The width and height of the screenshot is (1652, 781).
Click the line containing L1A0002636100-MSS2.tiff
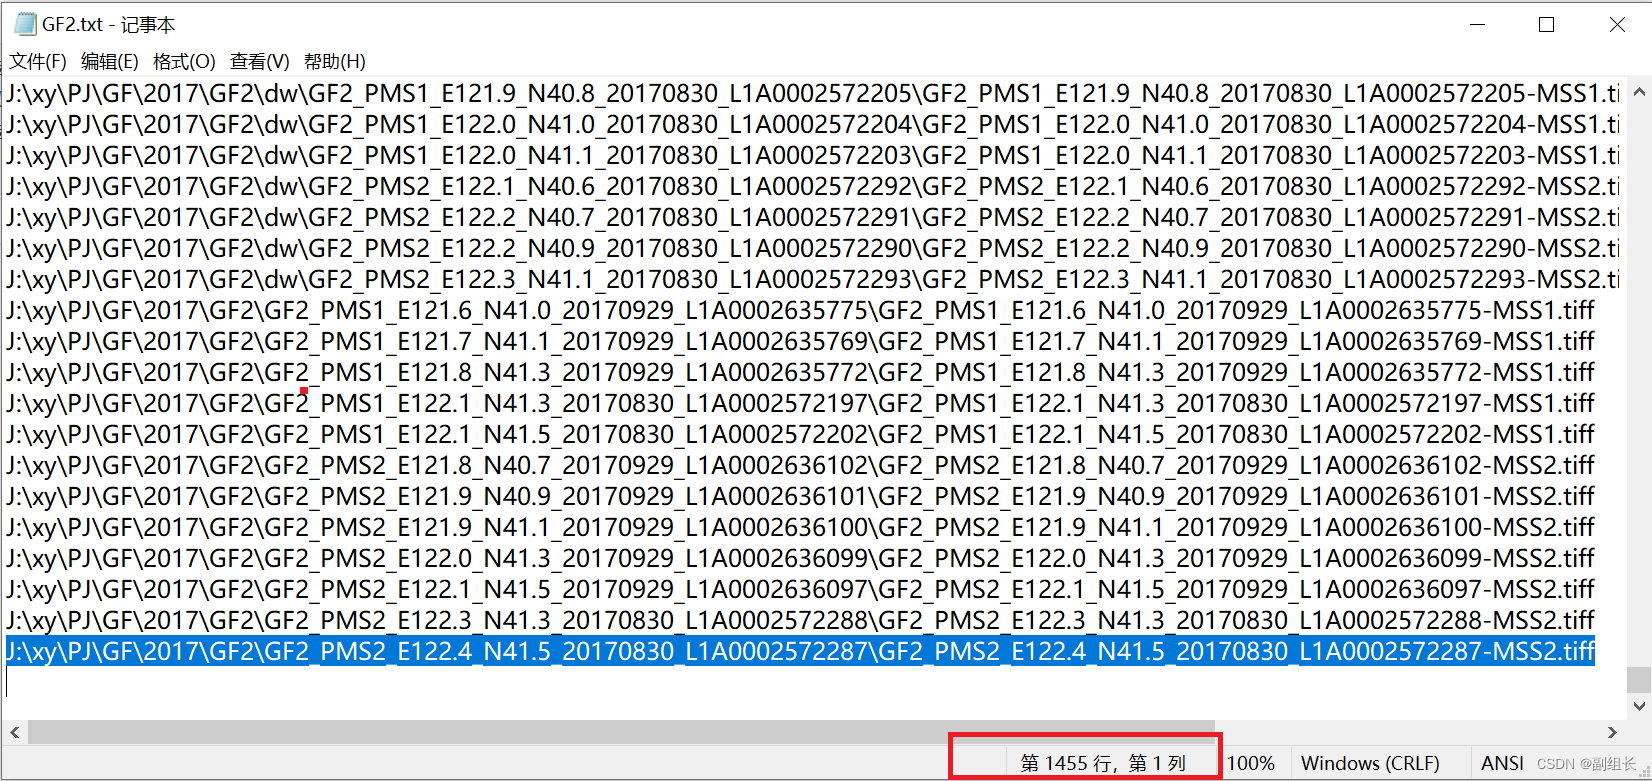tap(800, 528)
